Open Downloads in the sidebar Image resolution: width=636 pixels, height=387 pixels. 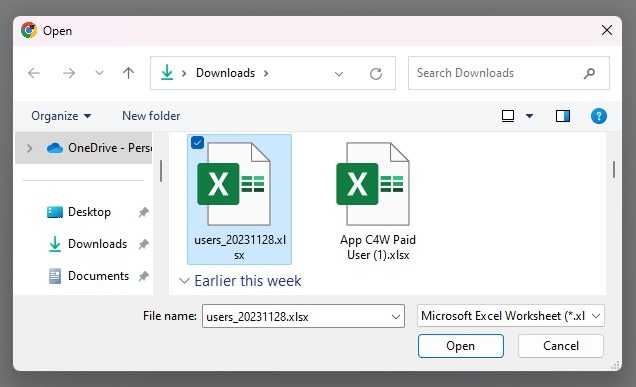pyautogui.click(x=97, y=244)
